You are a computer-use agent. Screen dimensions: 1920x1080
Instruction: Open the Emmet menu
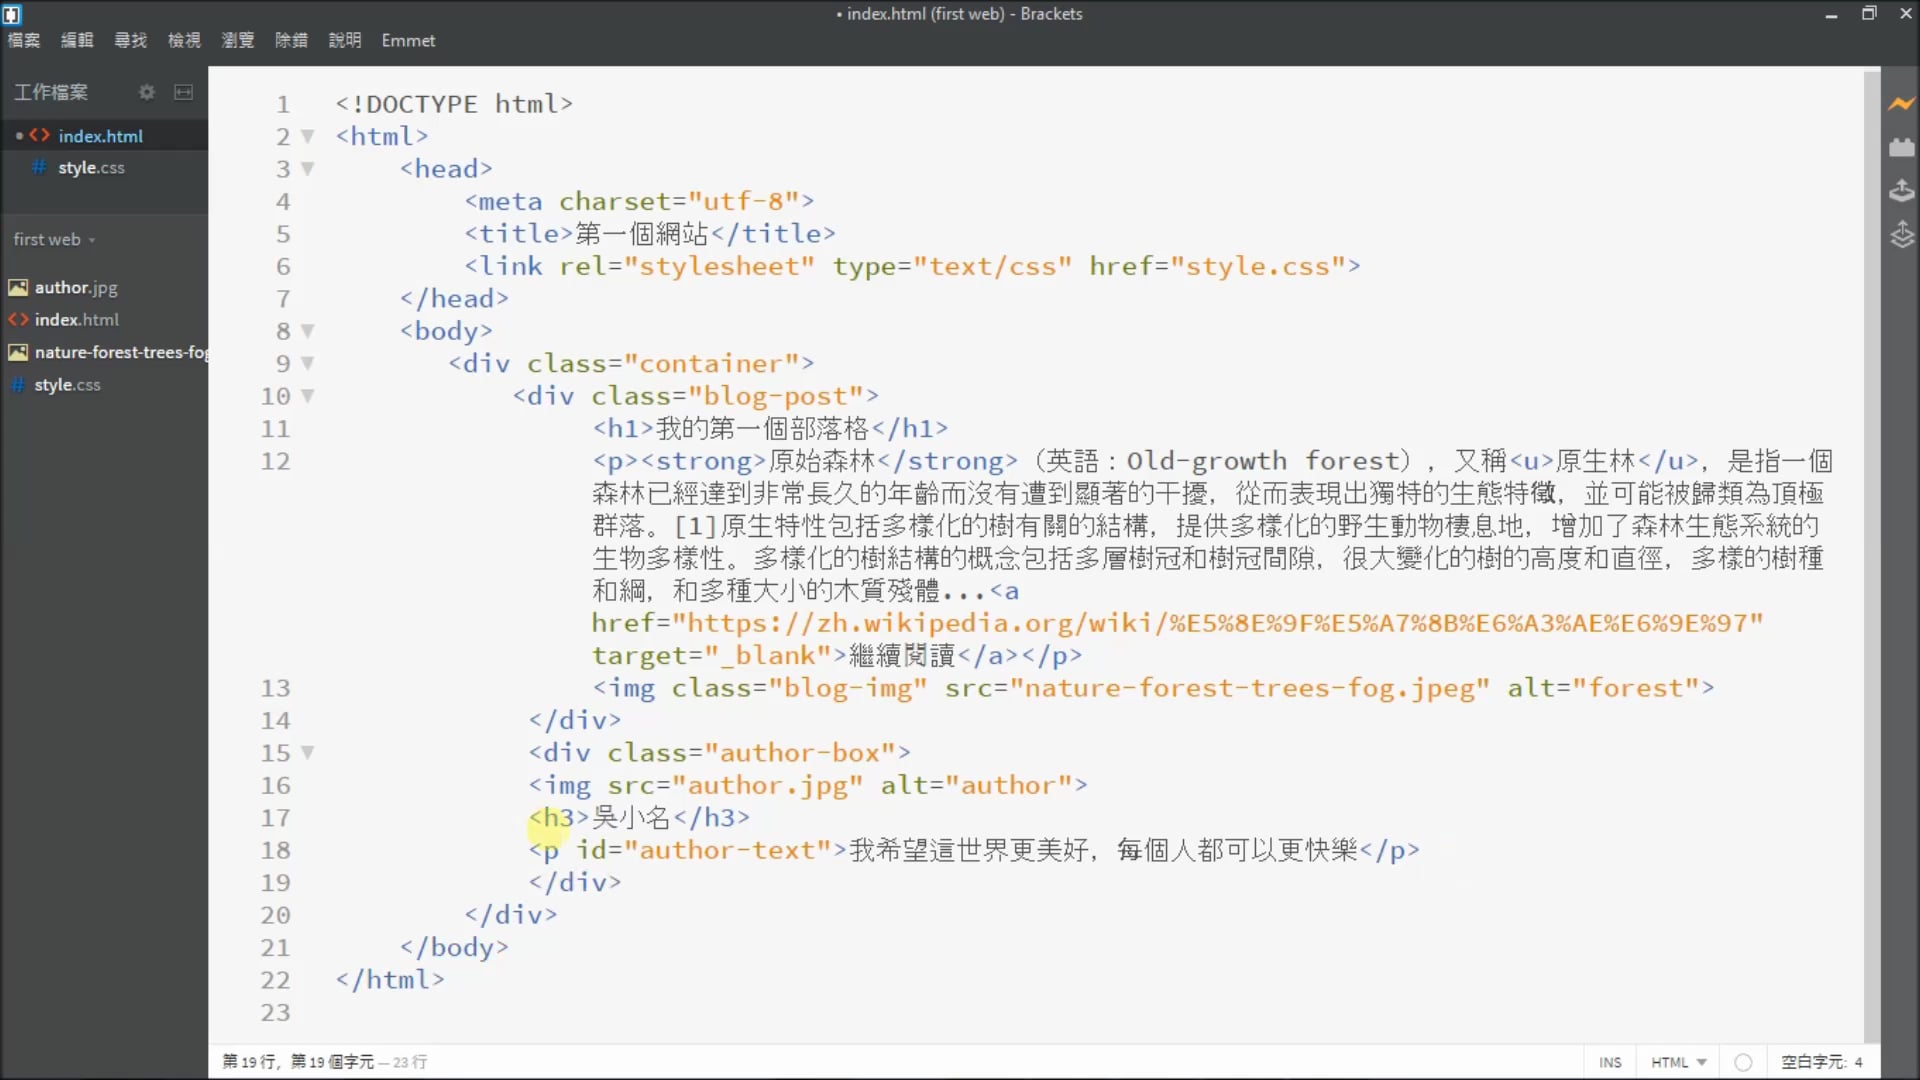pos(408,41)
